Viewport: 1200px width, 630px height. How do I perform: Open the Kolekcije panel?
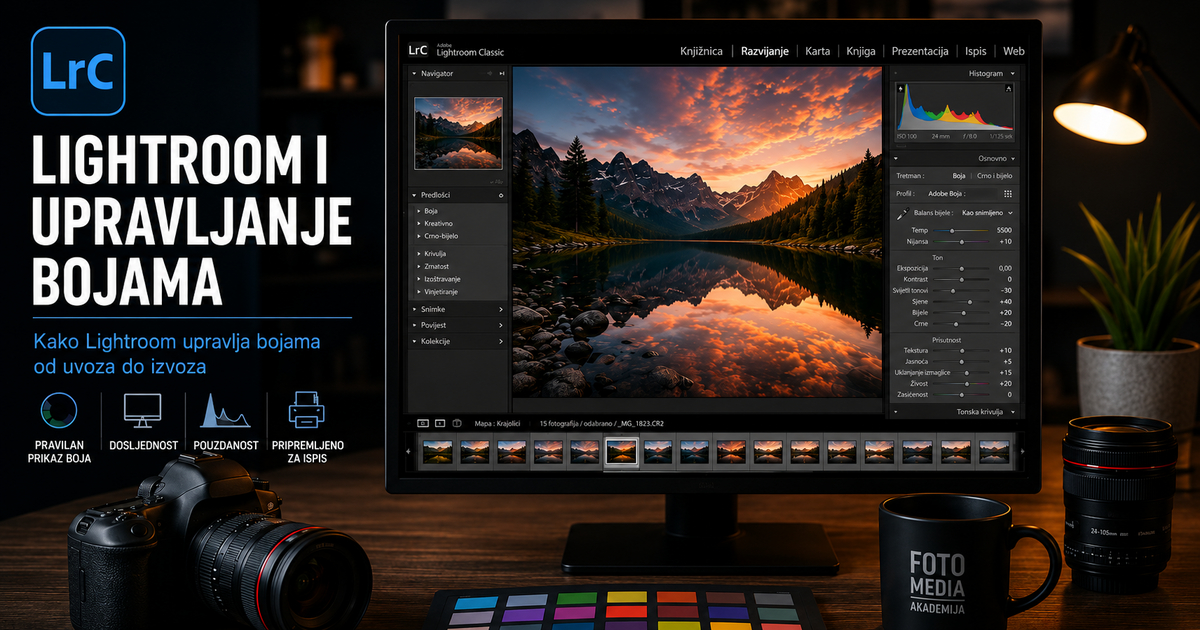coord(459,341)
